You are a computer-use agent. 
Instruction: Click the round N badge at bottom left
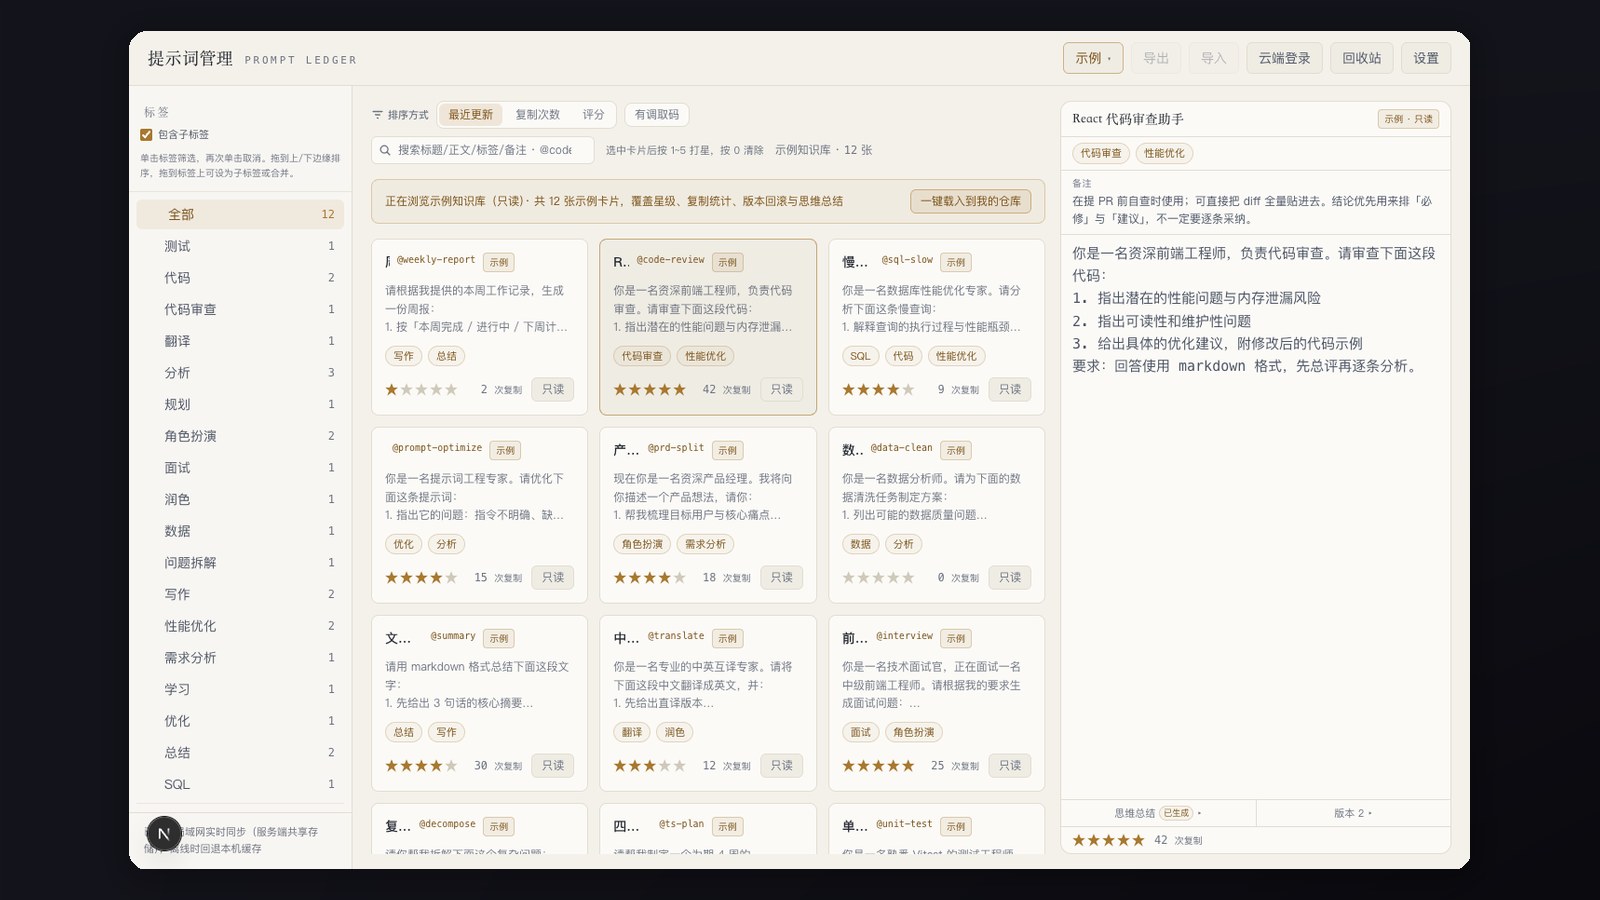point(164,833)
